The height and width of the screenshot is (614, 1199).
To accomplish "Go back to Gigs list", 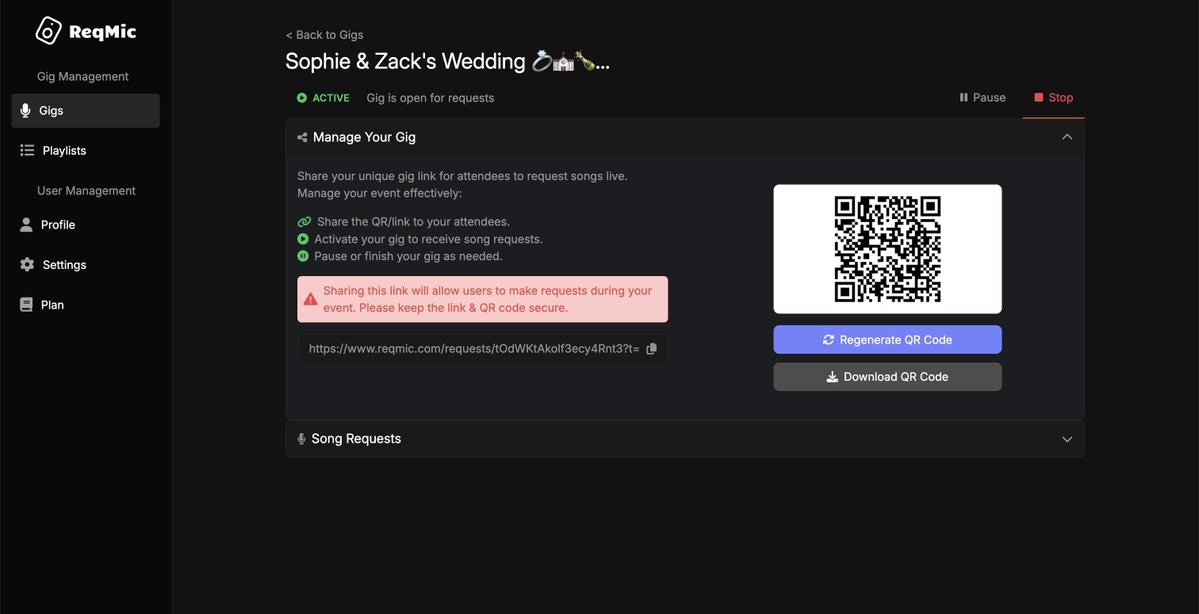I will [x=324, y=34].
